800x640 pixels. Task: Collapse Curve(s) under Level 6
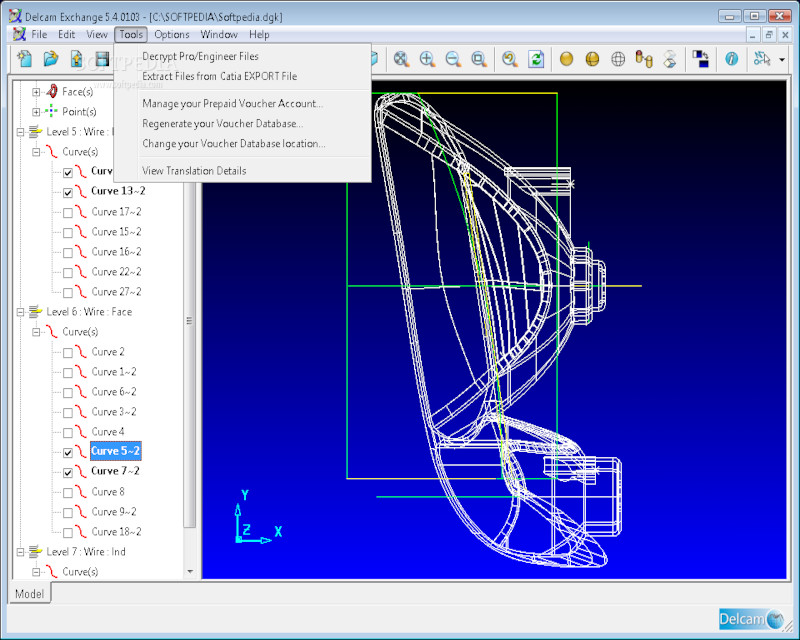coord(36,332)
